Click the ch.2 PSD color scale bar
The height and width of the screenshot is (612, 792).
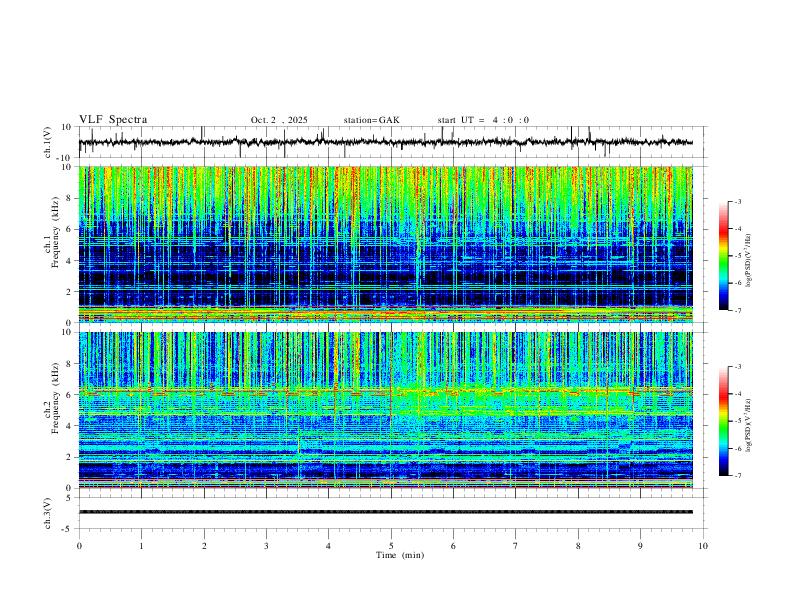point(724,421)
